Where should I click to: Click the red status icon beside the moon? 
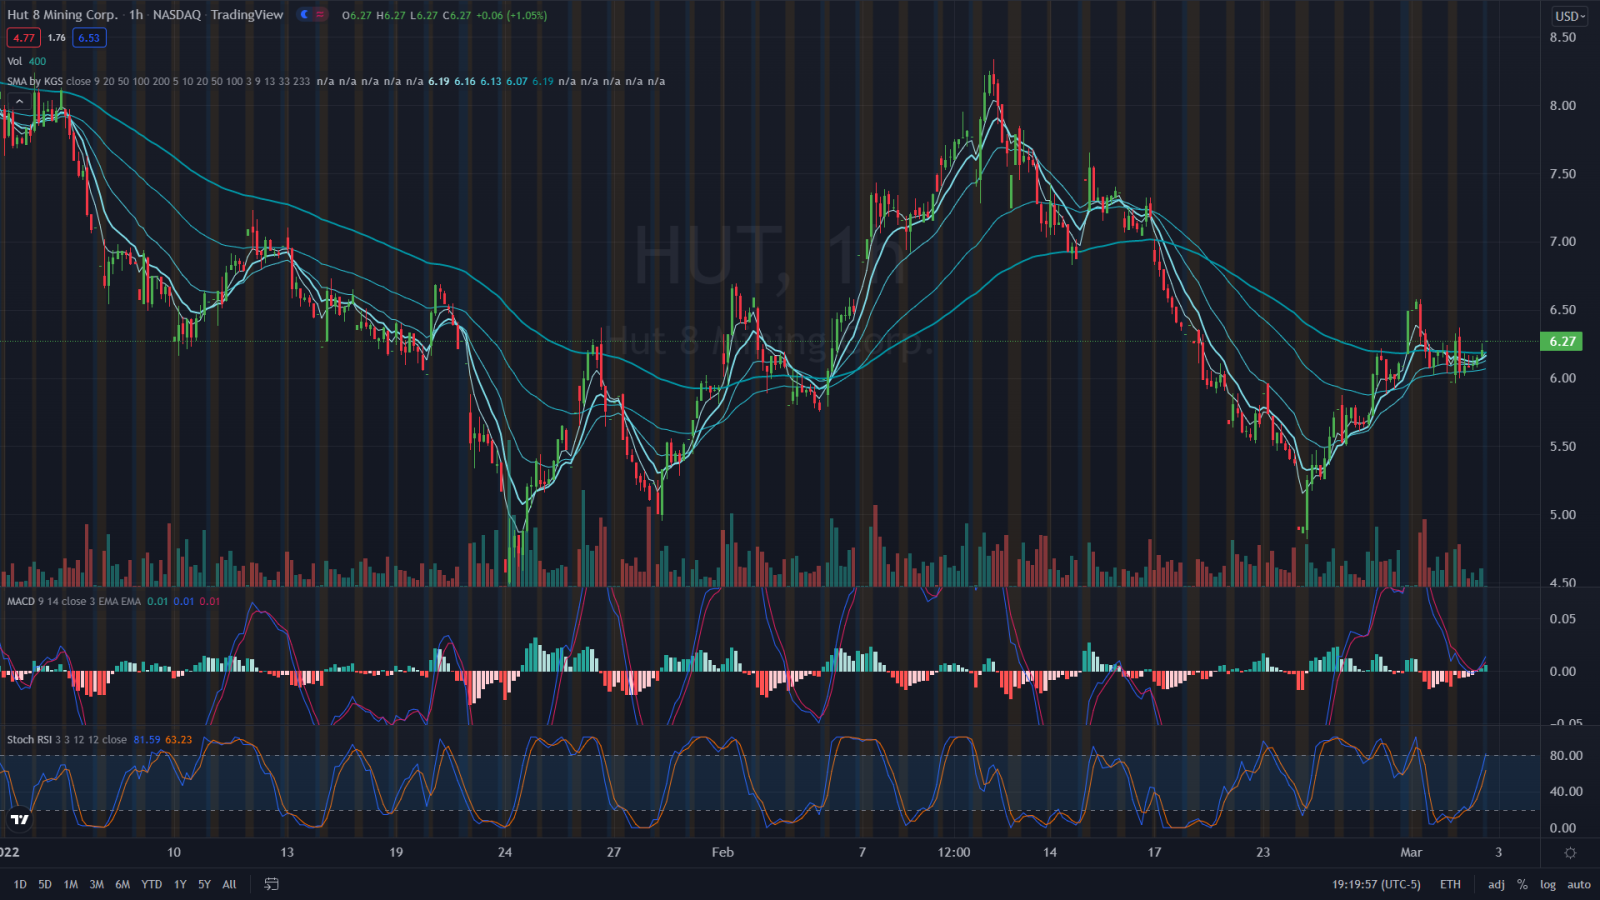(x=320, y=15)
